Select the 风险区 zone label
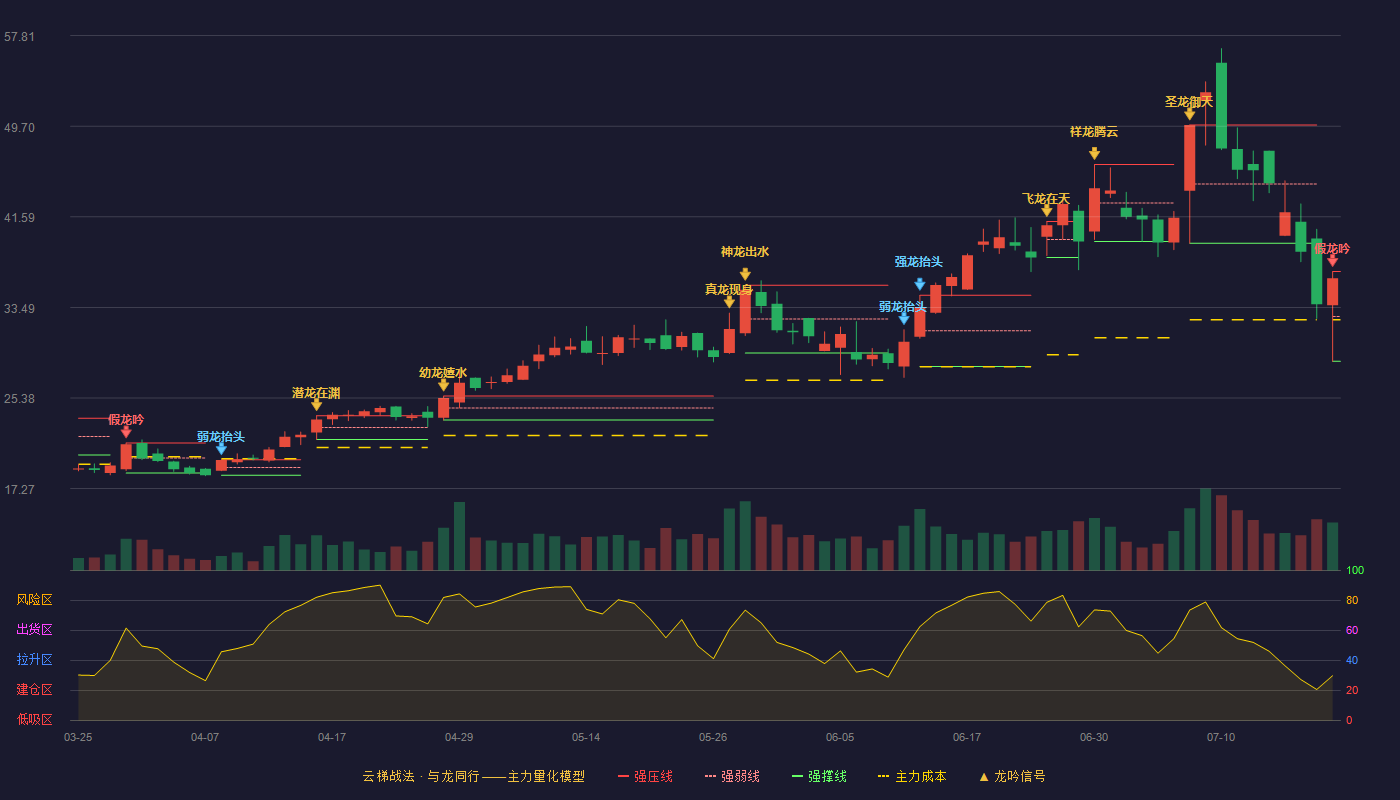The height and width of the screenshot is (800, 1400). pyautogui.click(x=34, y=600)
